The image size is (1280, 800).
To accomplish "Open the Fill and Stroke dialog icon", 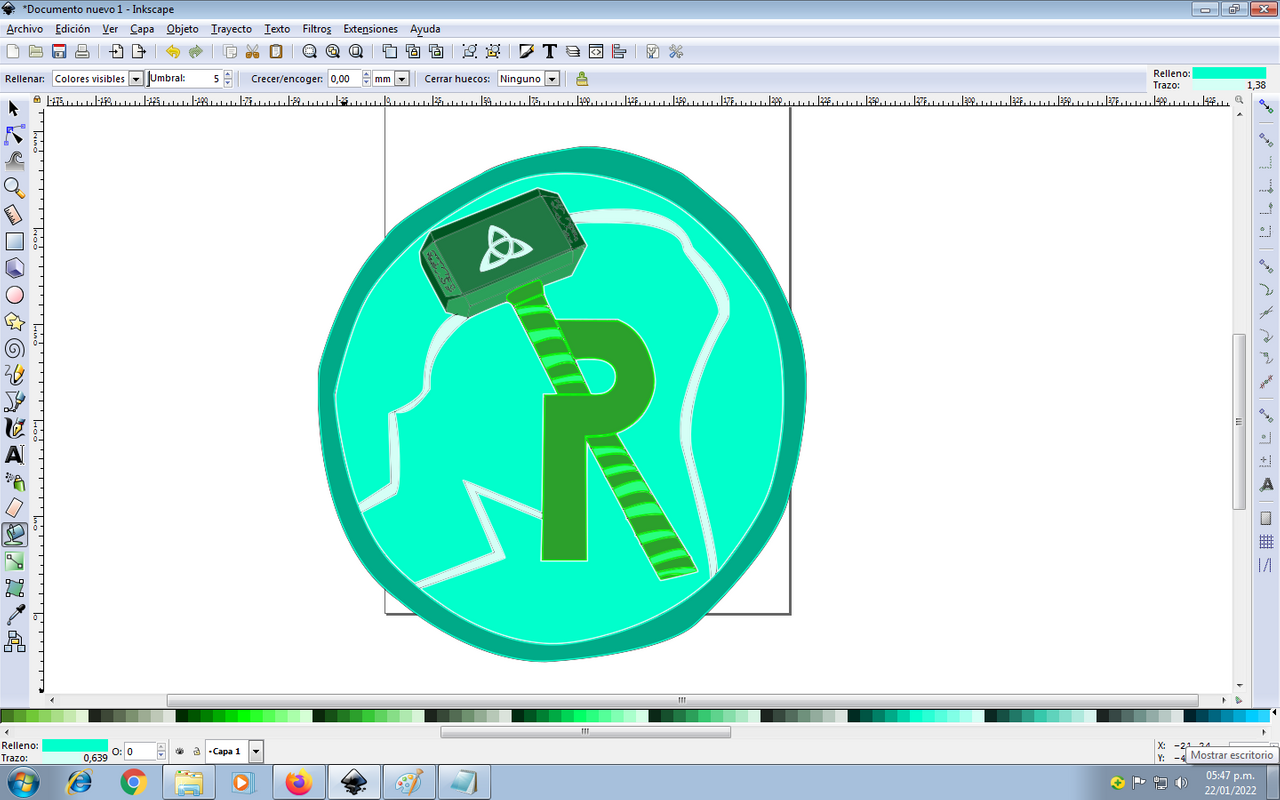I will [526, 52].
